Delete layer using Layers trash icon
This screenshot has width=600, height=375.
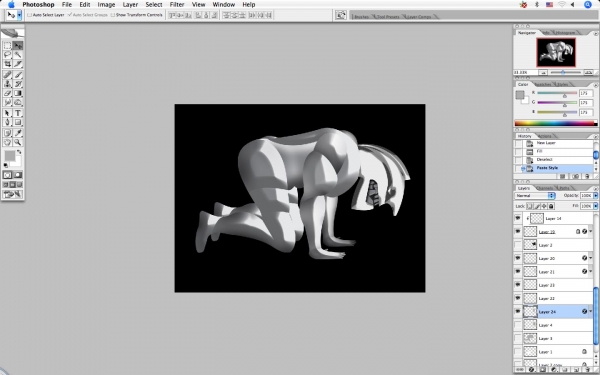pyautogui.click(x=588, y=370)
